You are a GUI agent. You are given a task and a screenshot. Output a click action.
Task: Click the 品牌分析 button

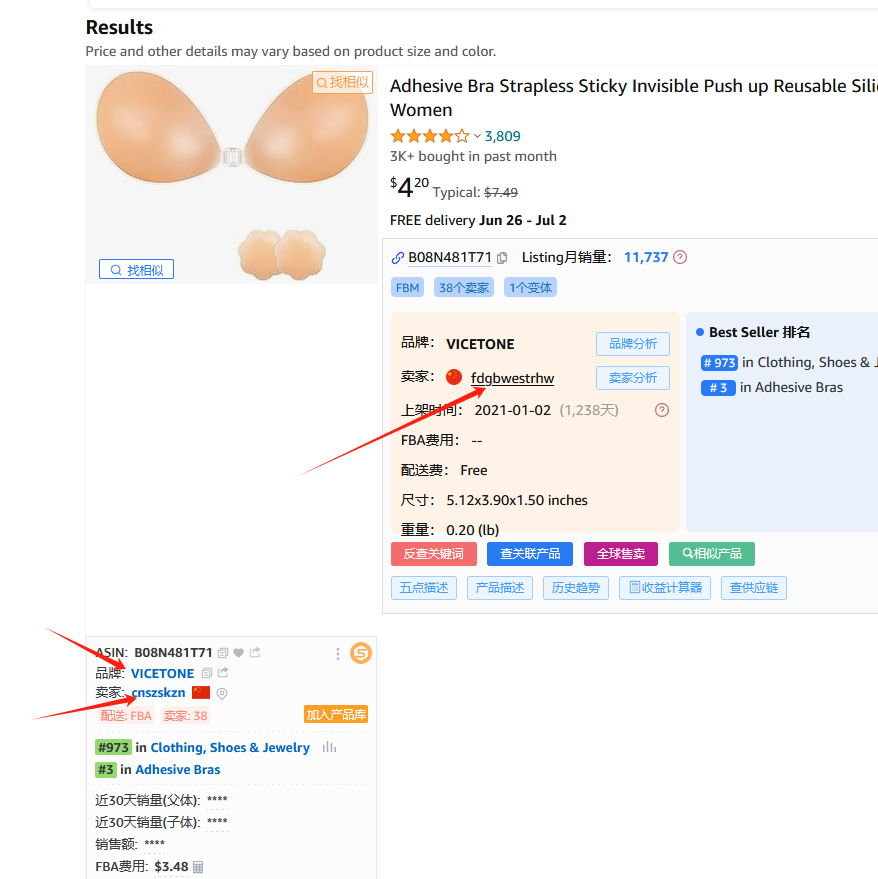click(632, 344)
